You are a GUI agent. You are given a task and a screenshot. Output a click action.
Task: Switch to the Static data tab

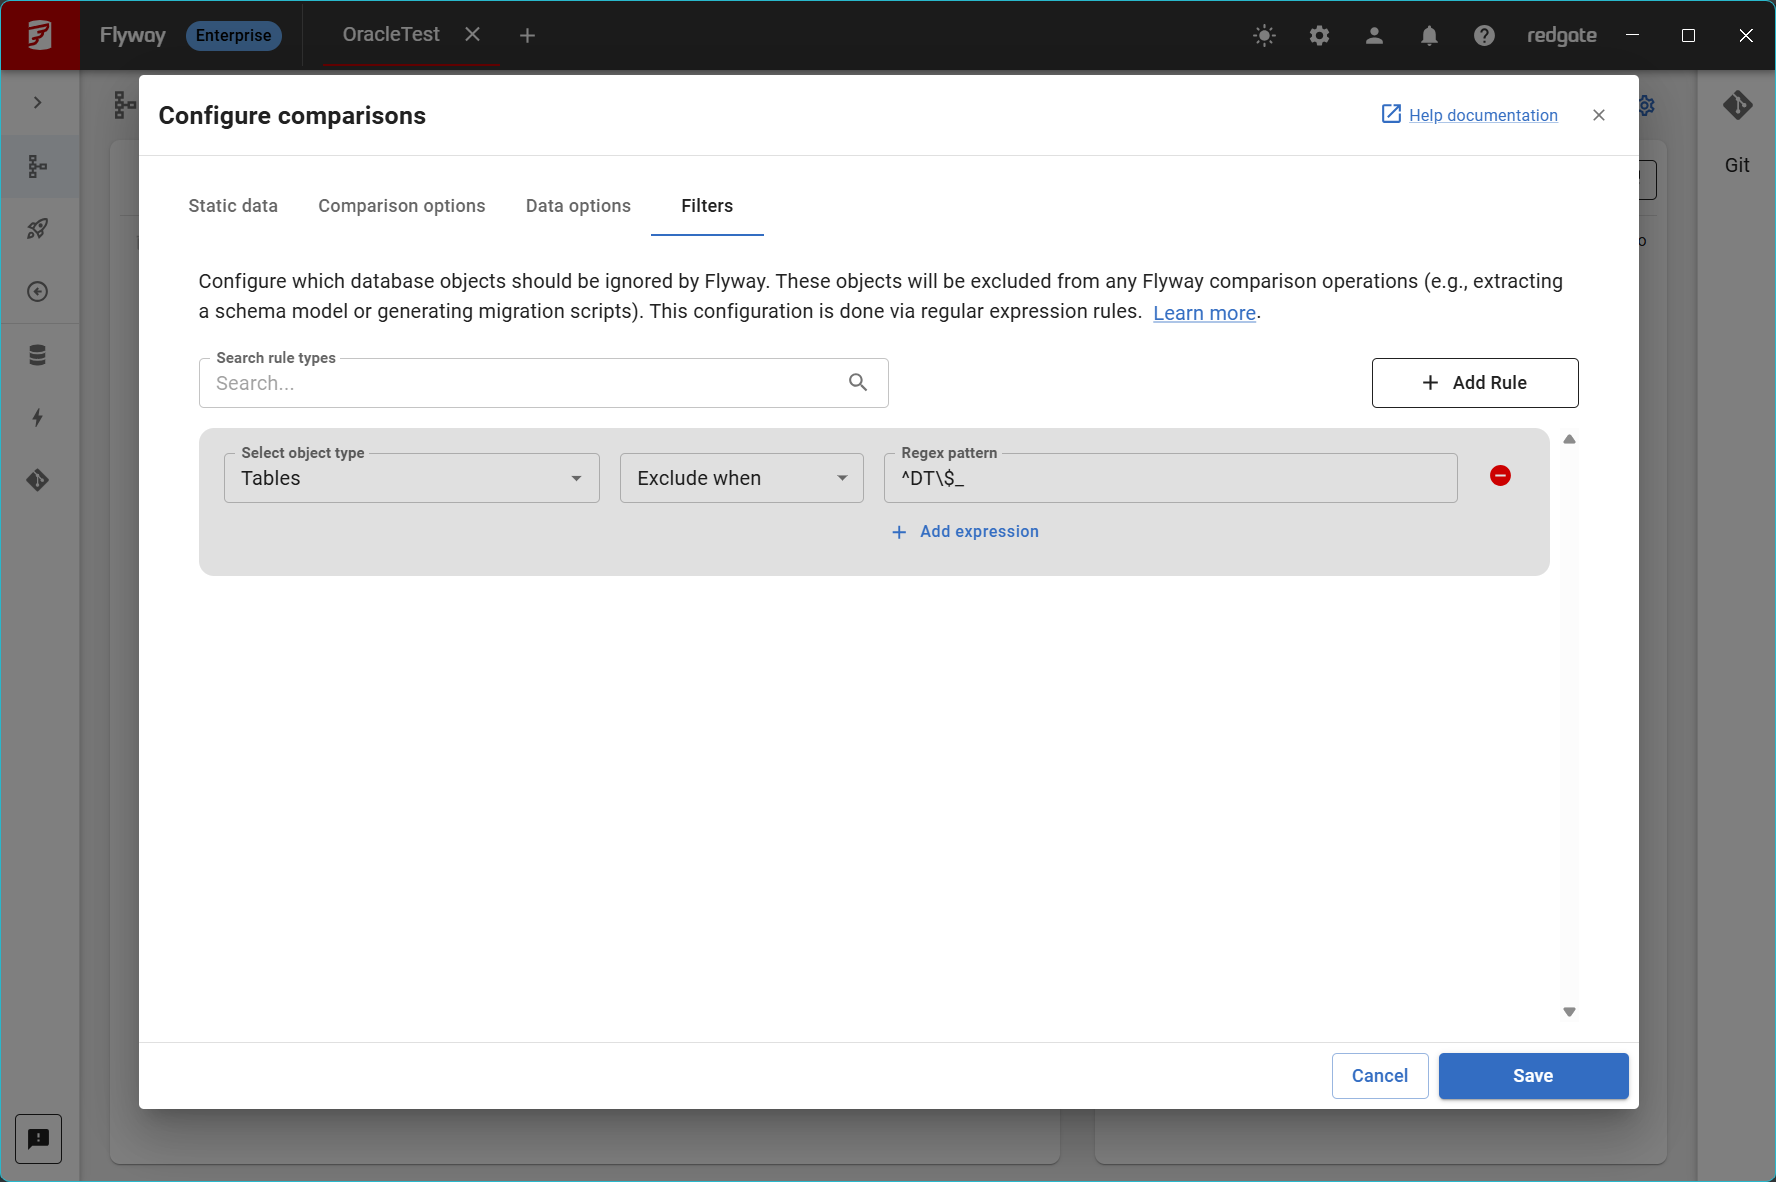click(233, 206)
